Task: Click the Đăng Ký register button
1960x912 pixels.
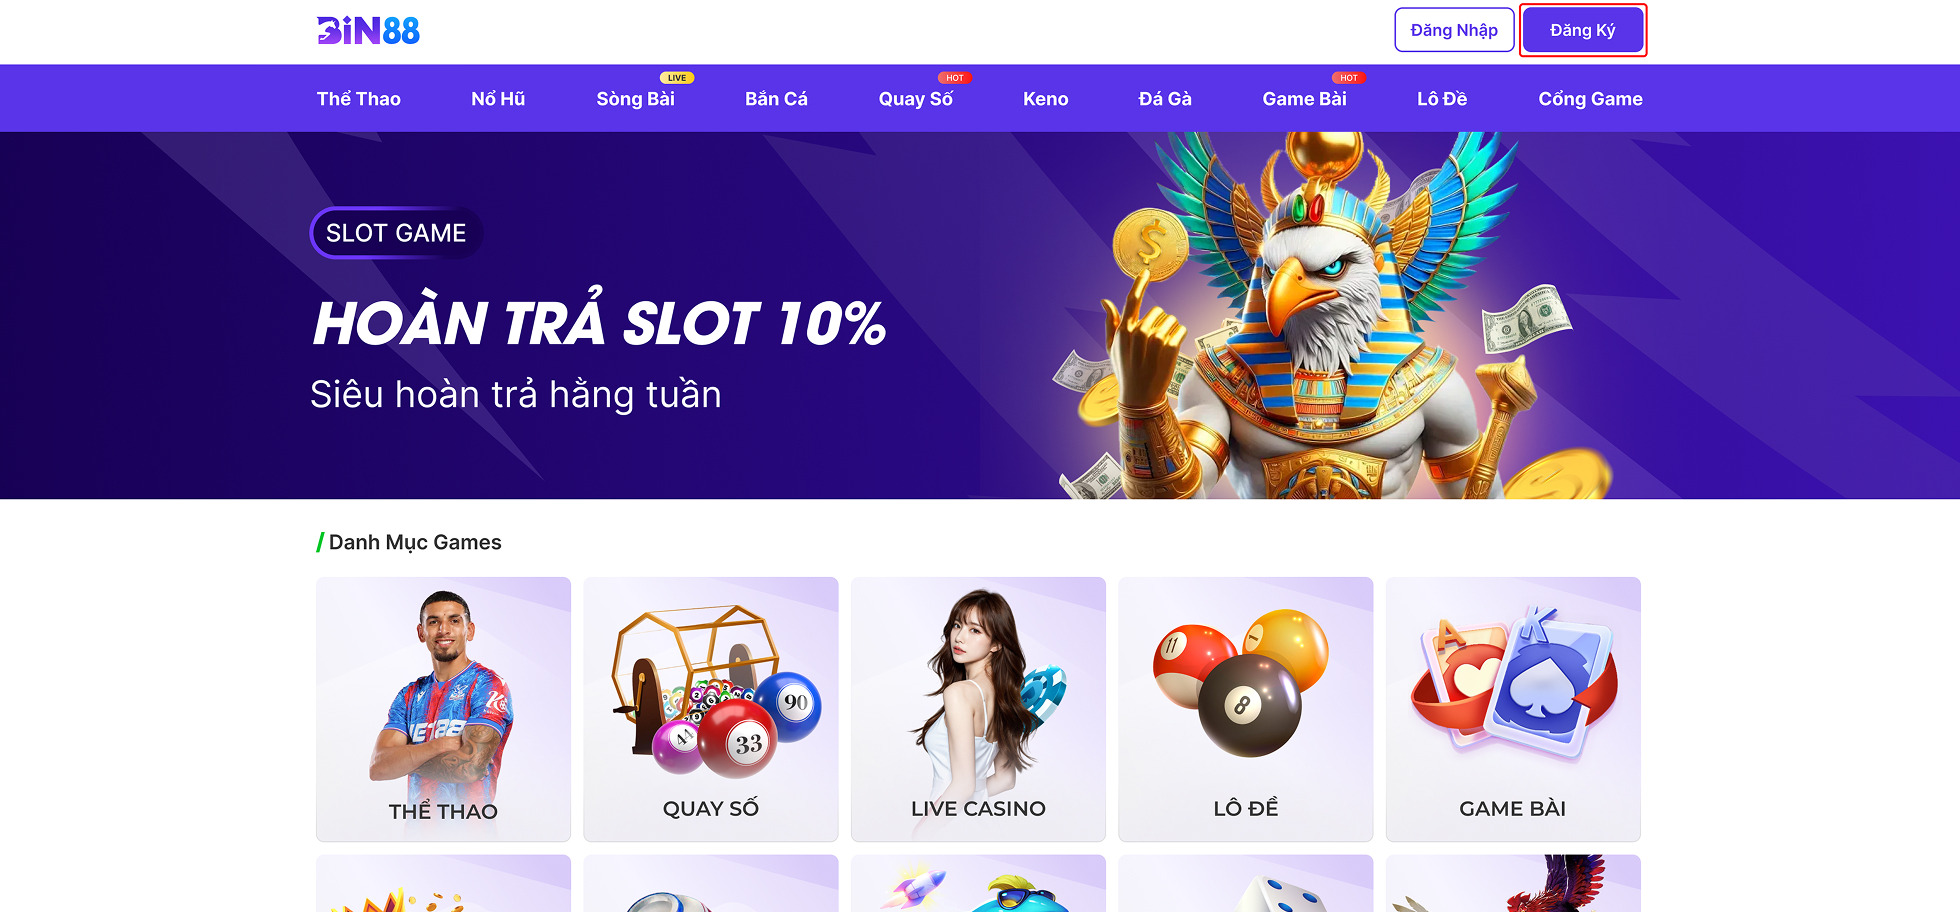Action: tap(1583, 30)
